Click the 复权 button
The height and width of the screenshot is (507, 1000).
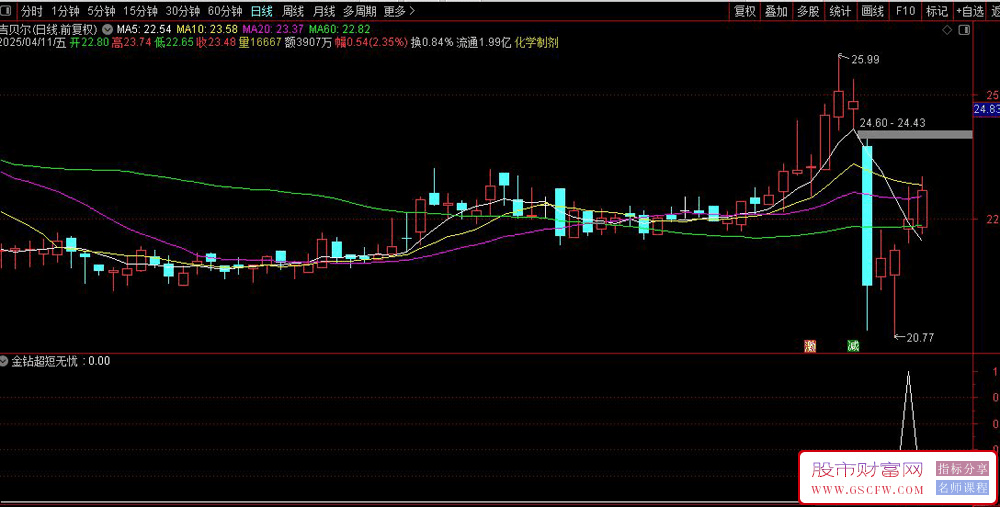[x=745, y=11]
